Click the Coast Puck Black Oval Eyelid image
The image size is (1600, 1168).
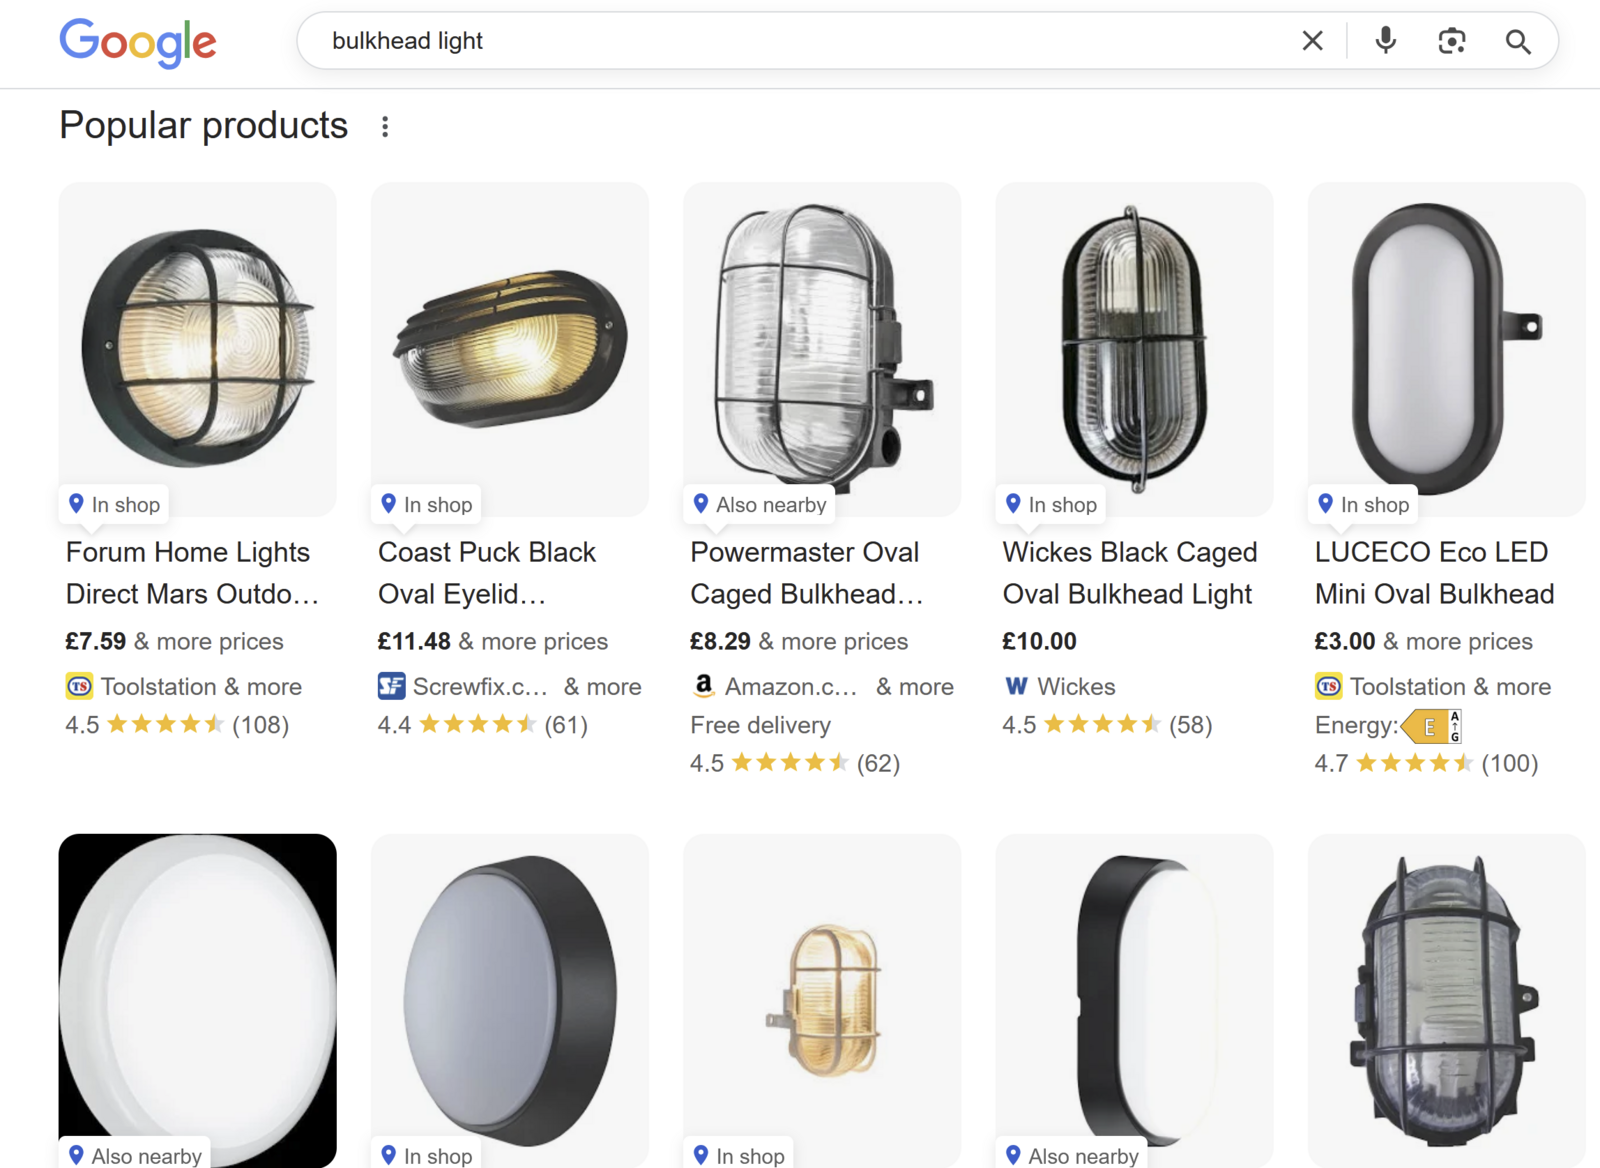pos(510,346)
